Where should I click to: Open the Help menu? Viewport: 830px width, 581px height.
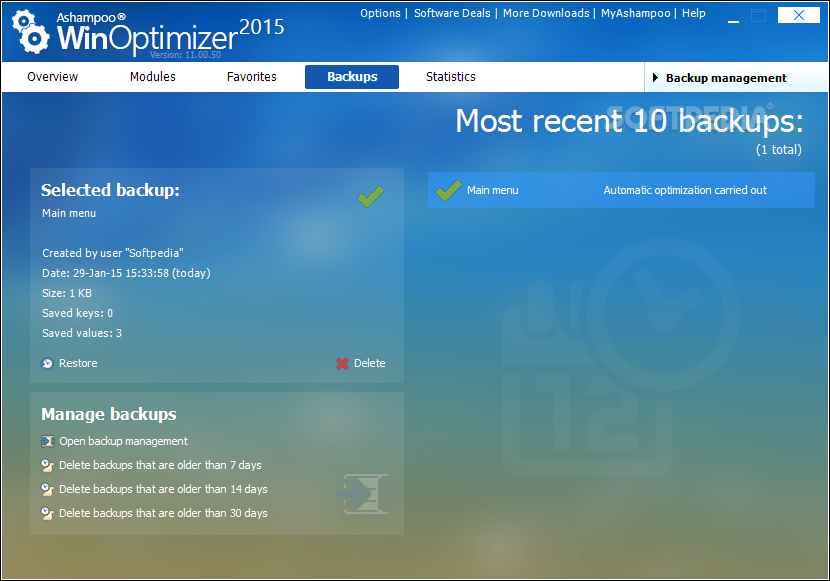pyautogui.click(x=693, y=13)
